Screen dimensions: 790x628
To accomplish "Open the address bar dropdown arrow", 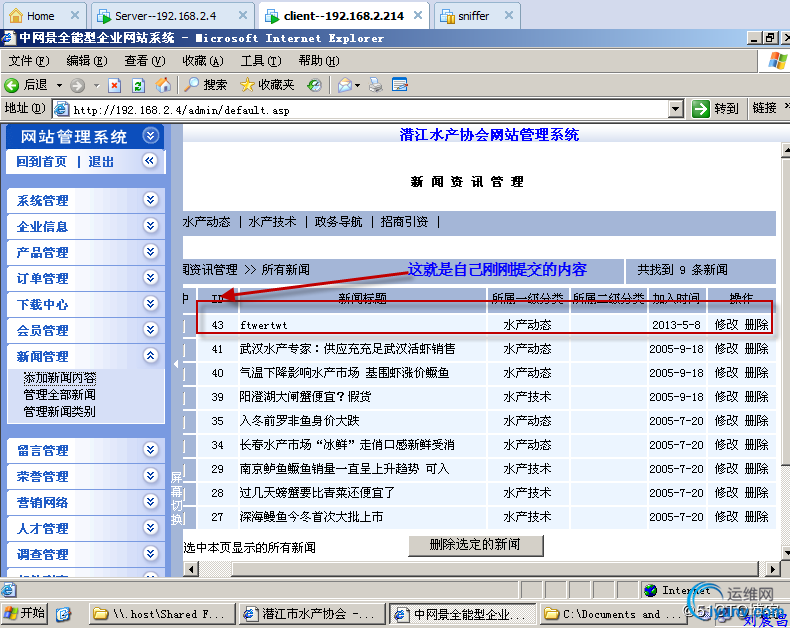I will click(x=675, y=109).
